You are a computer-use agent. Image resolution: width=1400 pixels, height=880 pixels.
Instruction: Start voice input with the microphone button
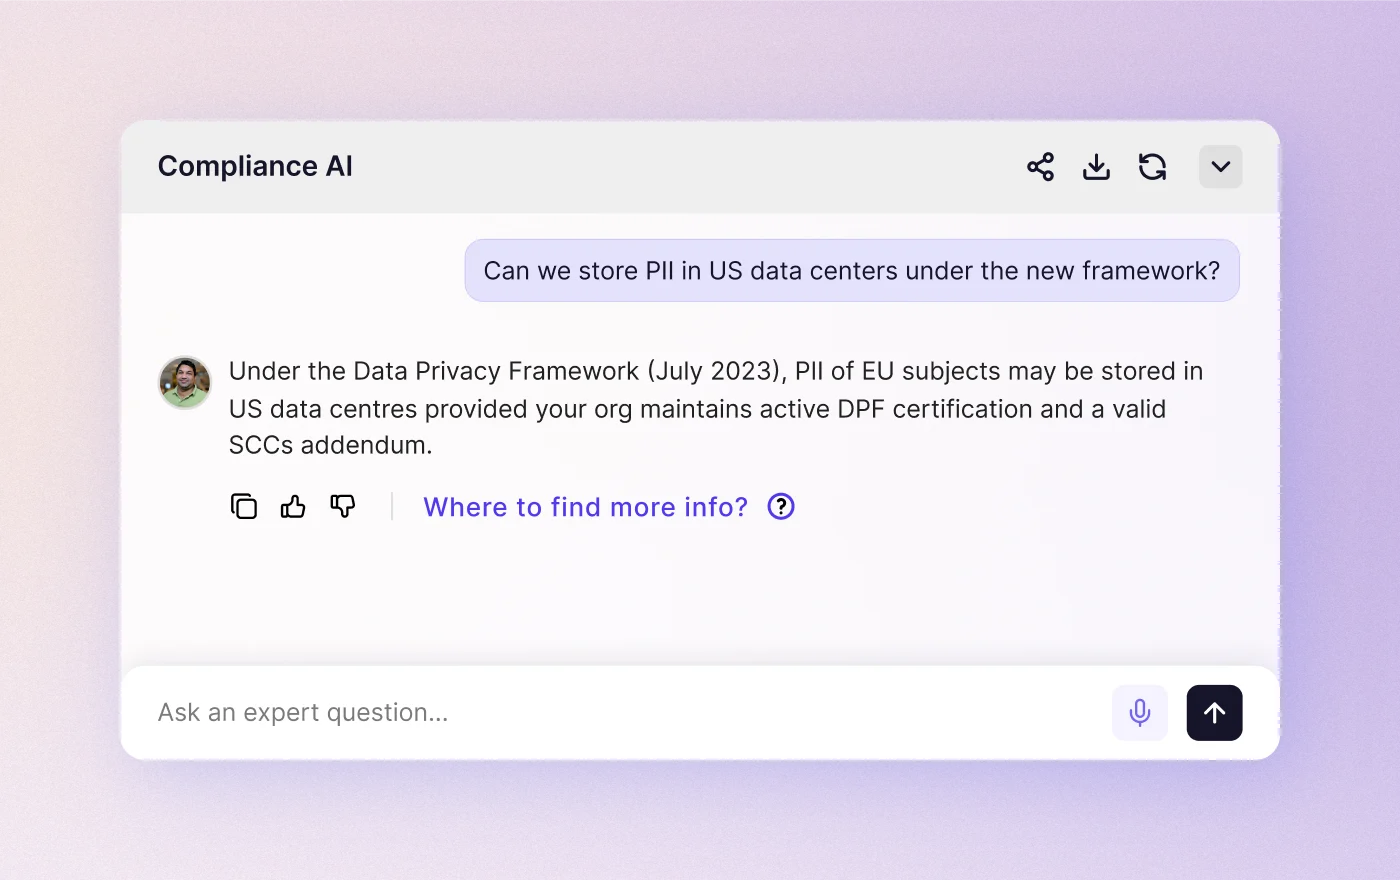point(1140,713)
